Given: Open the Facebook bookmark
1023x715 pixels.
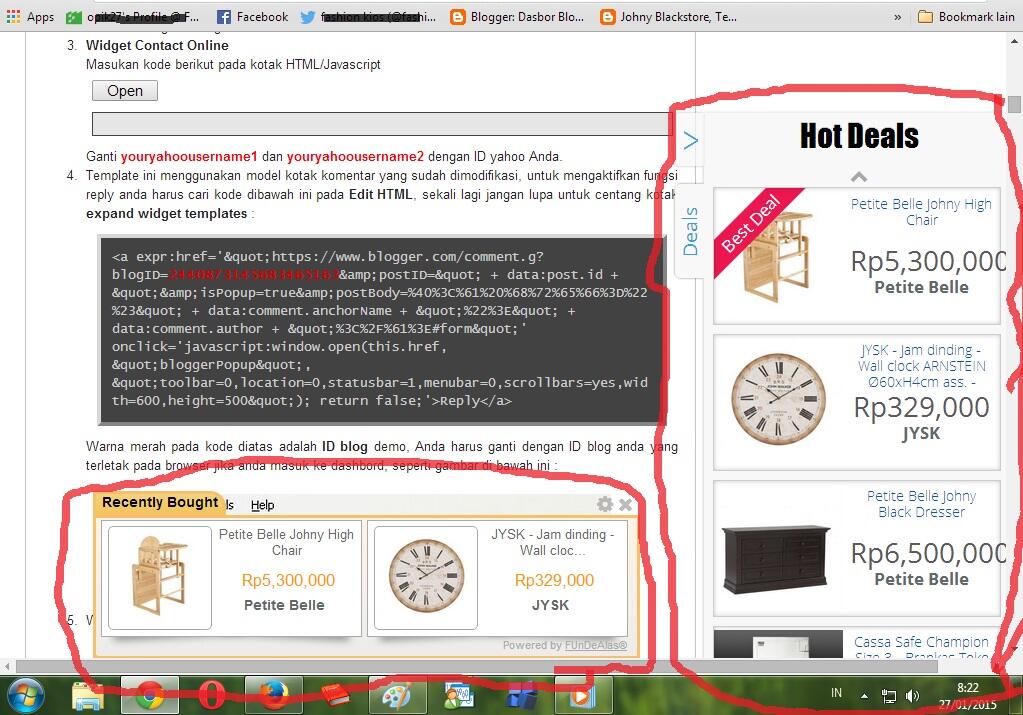Looking at the screenshot, I should [x=252, y=17].
